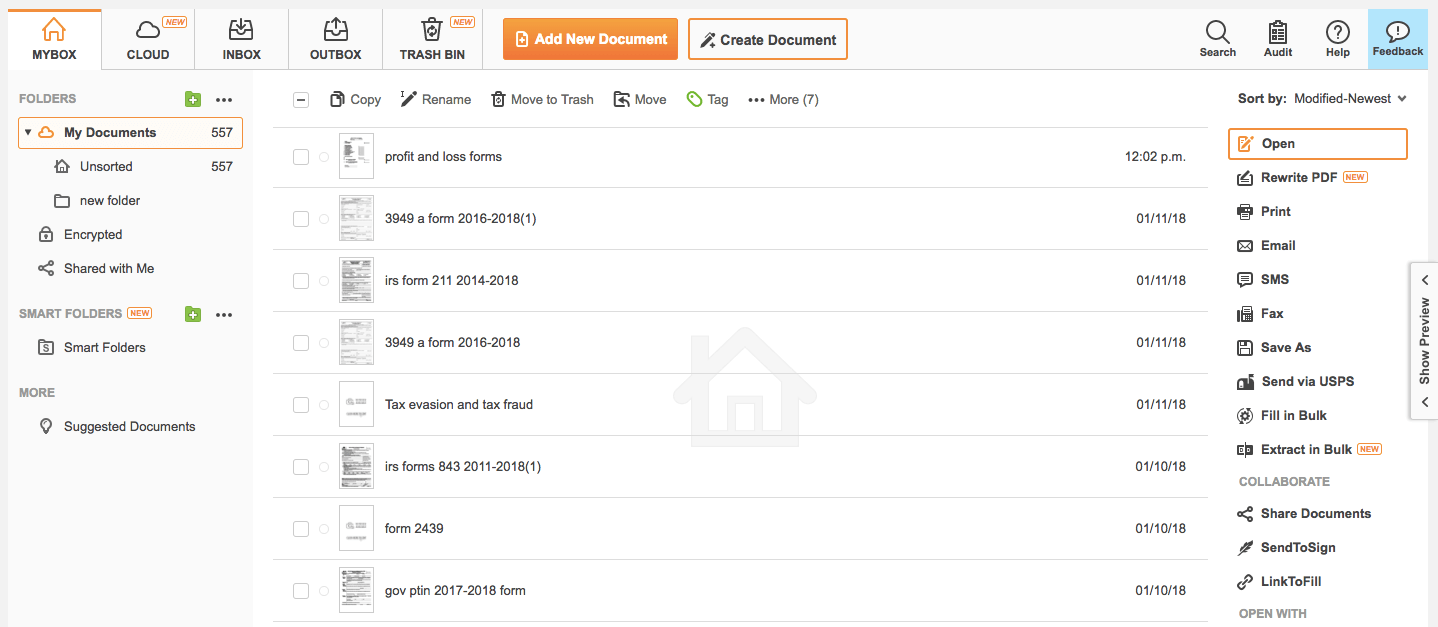Screen dimensions: 1438x627
Task: Open the Sort by Modified-Newest dropdown
Action: 1350,98
